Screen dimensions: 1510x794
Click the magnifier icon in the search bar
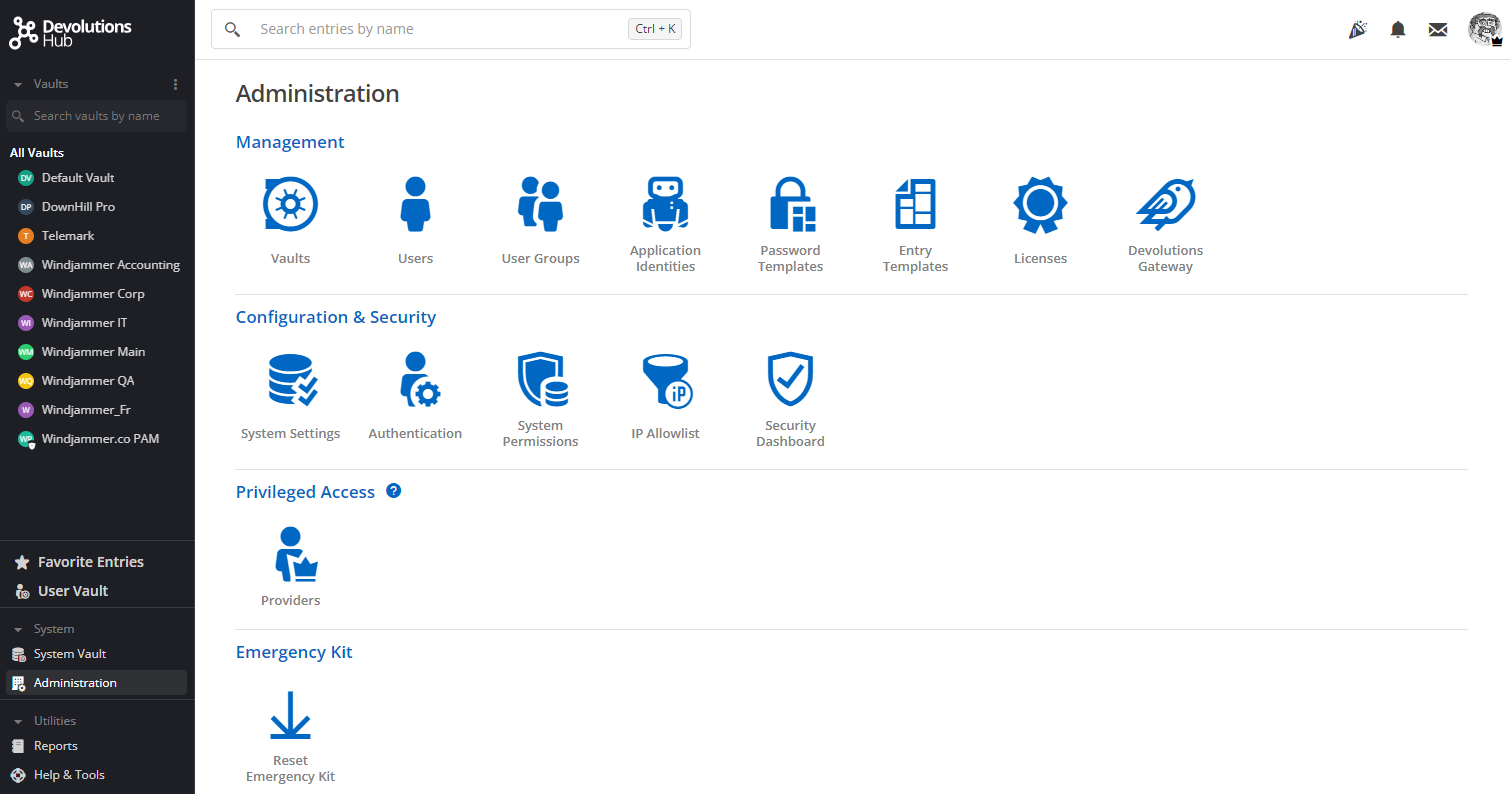pos(232,30)
